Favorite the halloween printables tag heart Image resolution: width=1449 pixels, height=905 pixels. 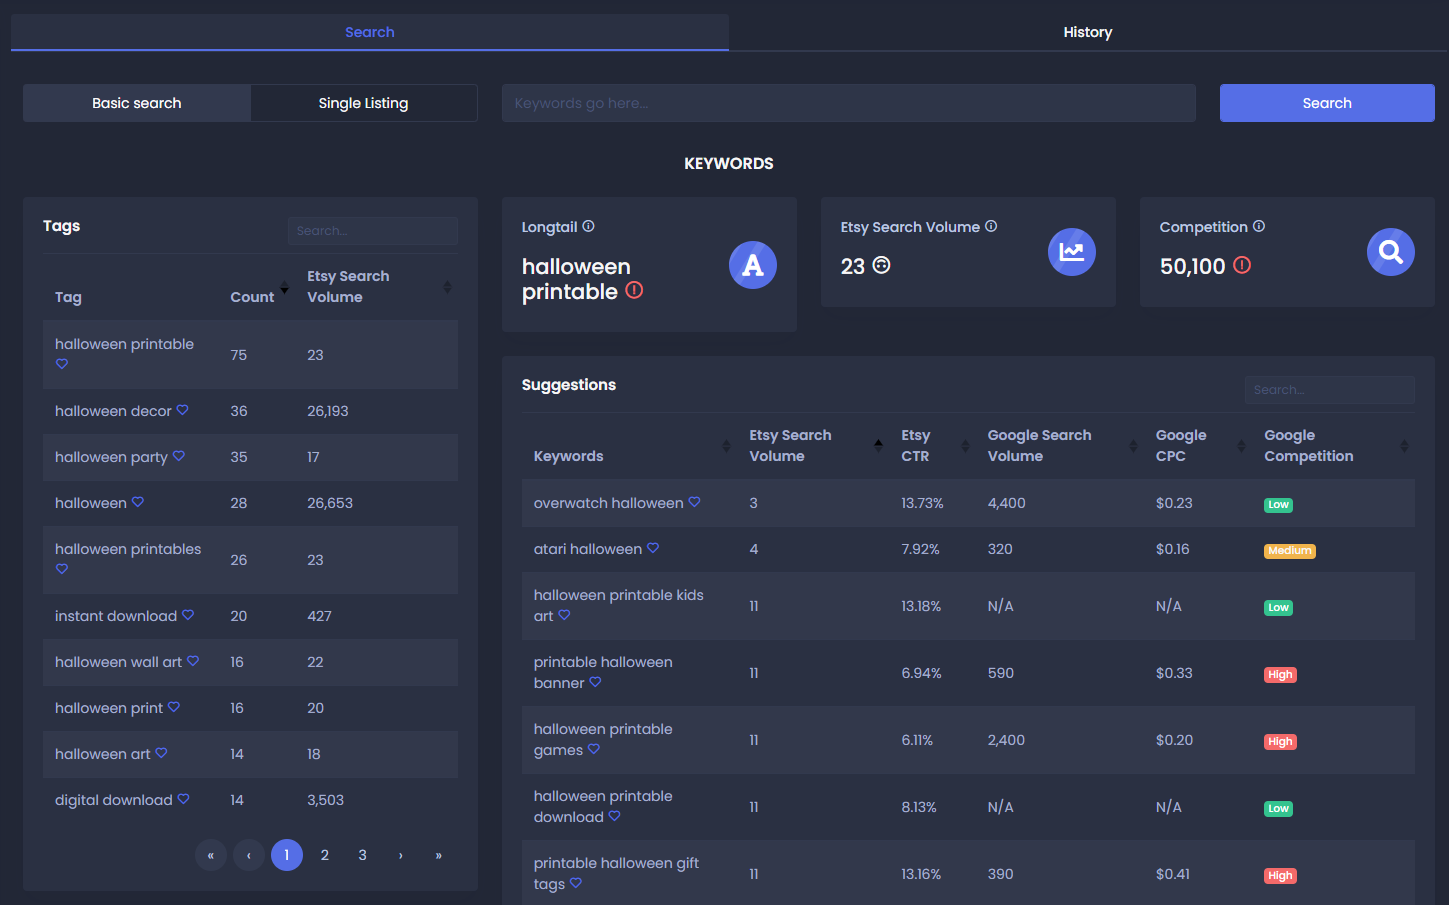[x=62, y=569]
